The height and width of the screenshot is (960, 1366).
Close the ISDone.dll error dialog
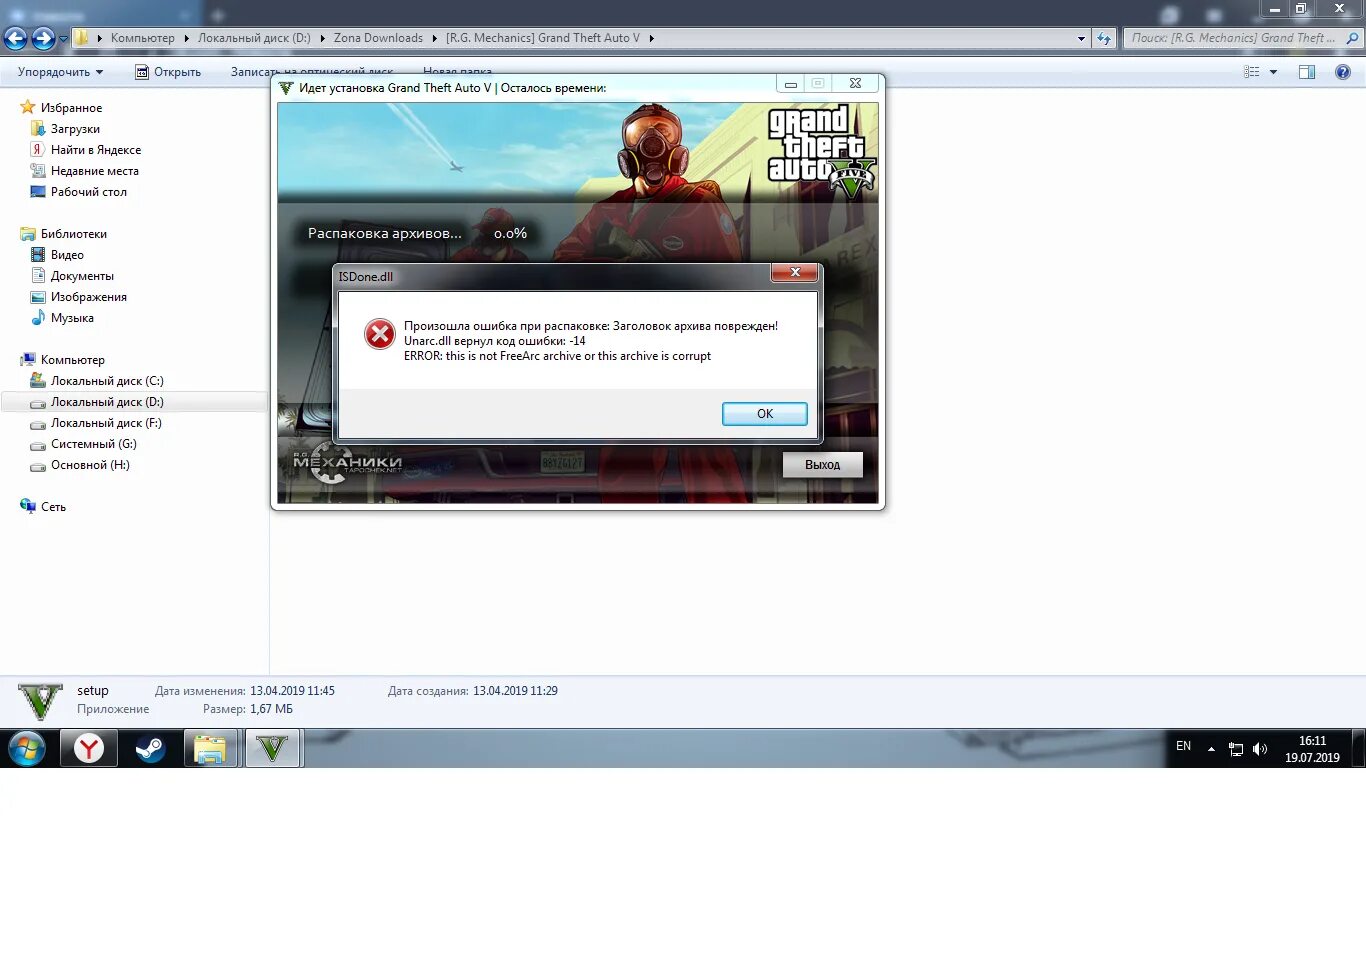click(x=795, y=273)
